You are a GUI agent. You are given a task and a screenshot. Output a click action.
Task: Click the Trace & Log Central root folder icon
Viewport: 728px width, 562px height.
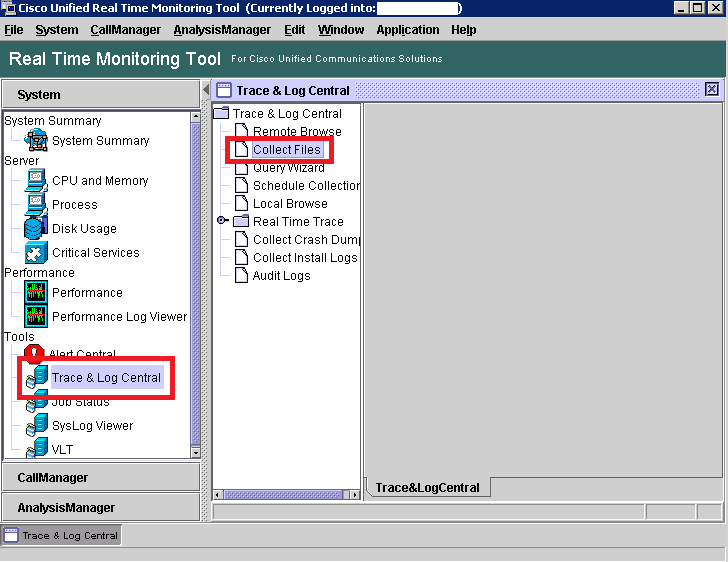click(221, 113)
